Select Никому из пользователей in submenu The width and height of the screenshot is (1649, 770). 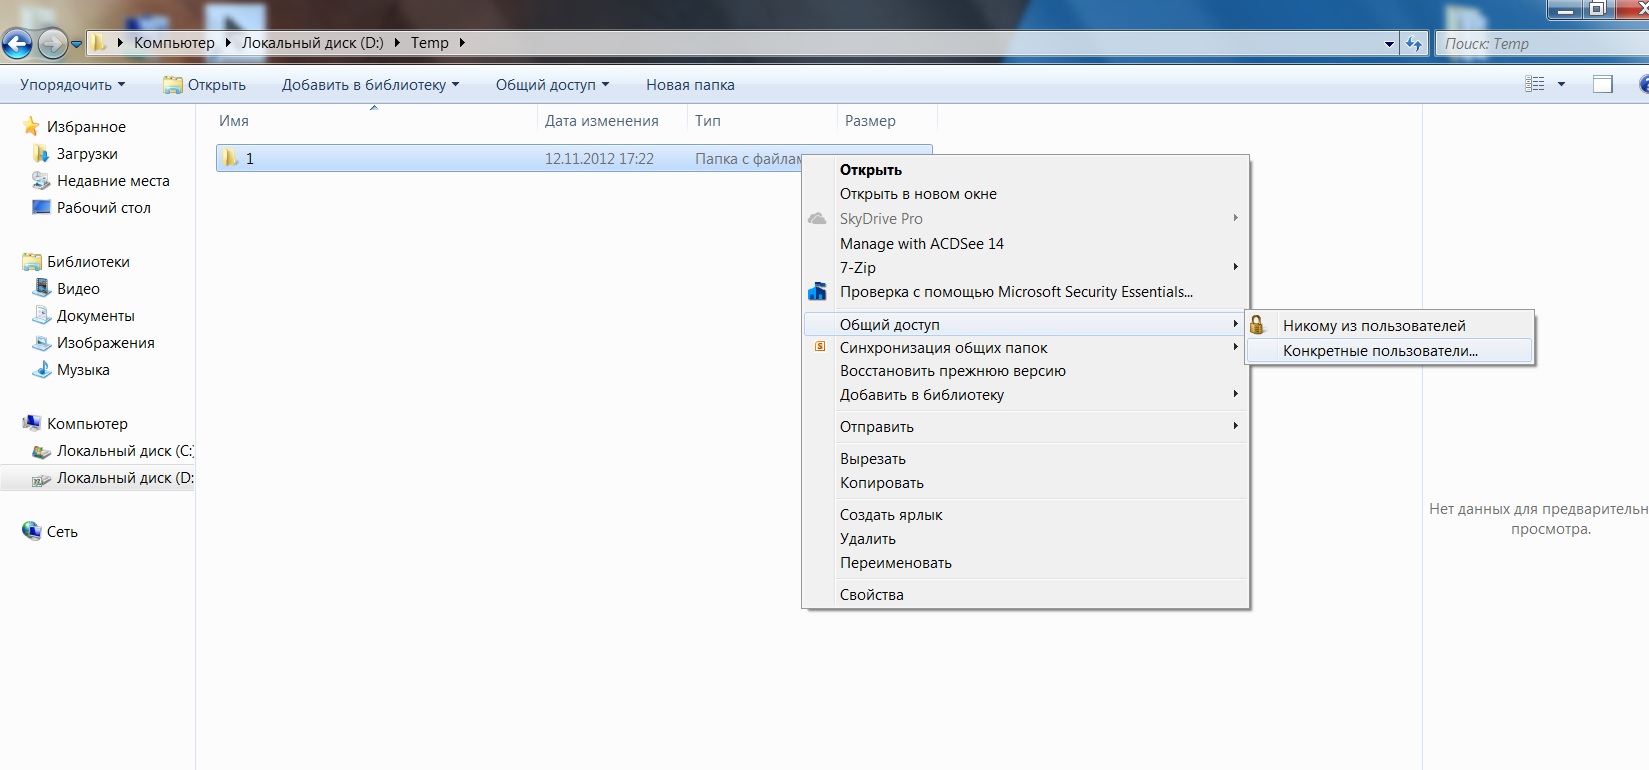point(1389,325)
